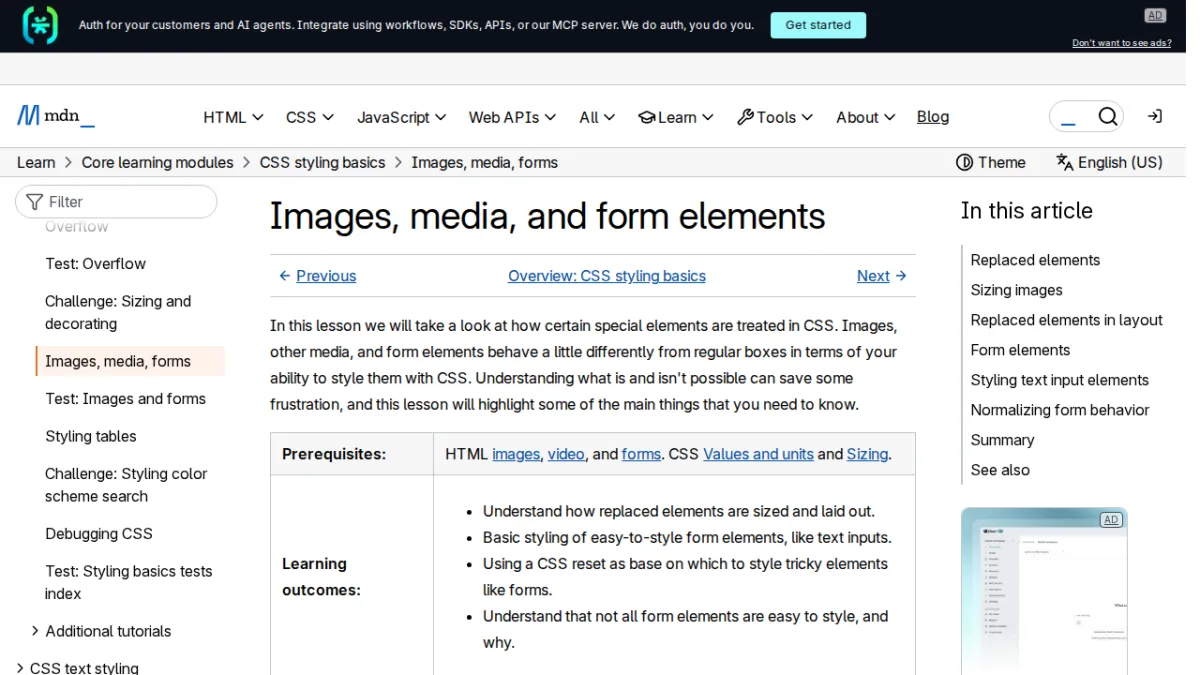Open the English (US) language selector

tap(1109, 162)
